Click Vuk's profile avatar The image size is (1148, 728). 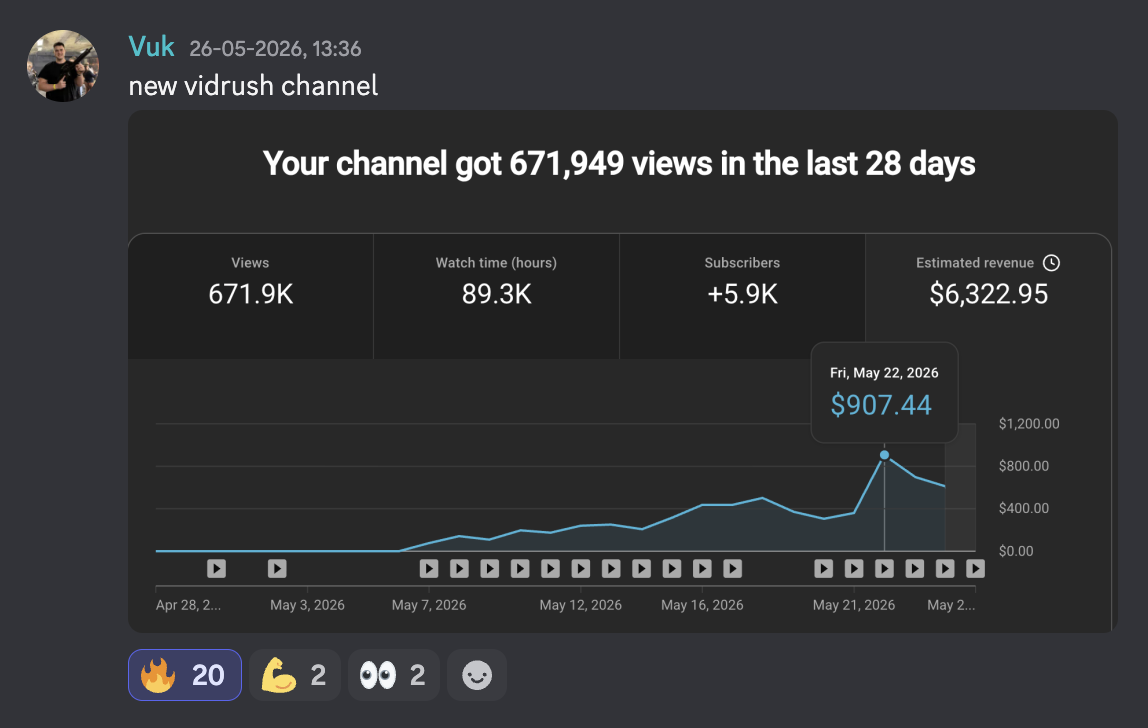coord(63,66)
